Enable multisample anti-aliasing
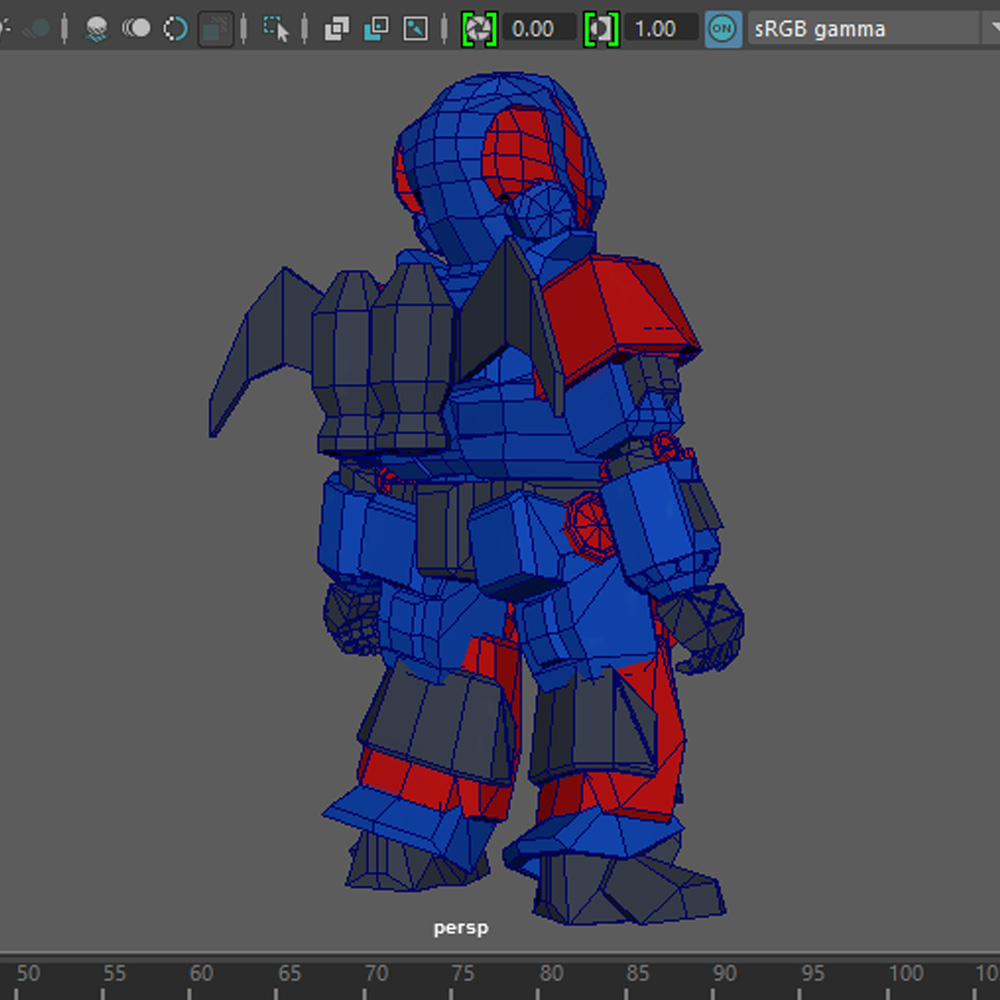Image resolution: width=1000 pixels, height=1000 pixels. pyautogui.click(x=175, y=28)
